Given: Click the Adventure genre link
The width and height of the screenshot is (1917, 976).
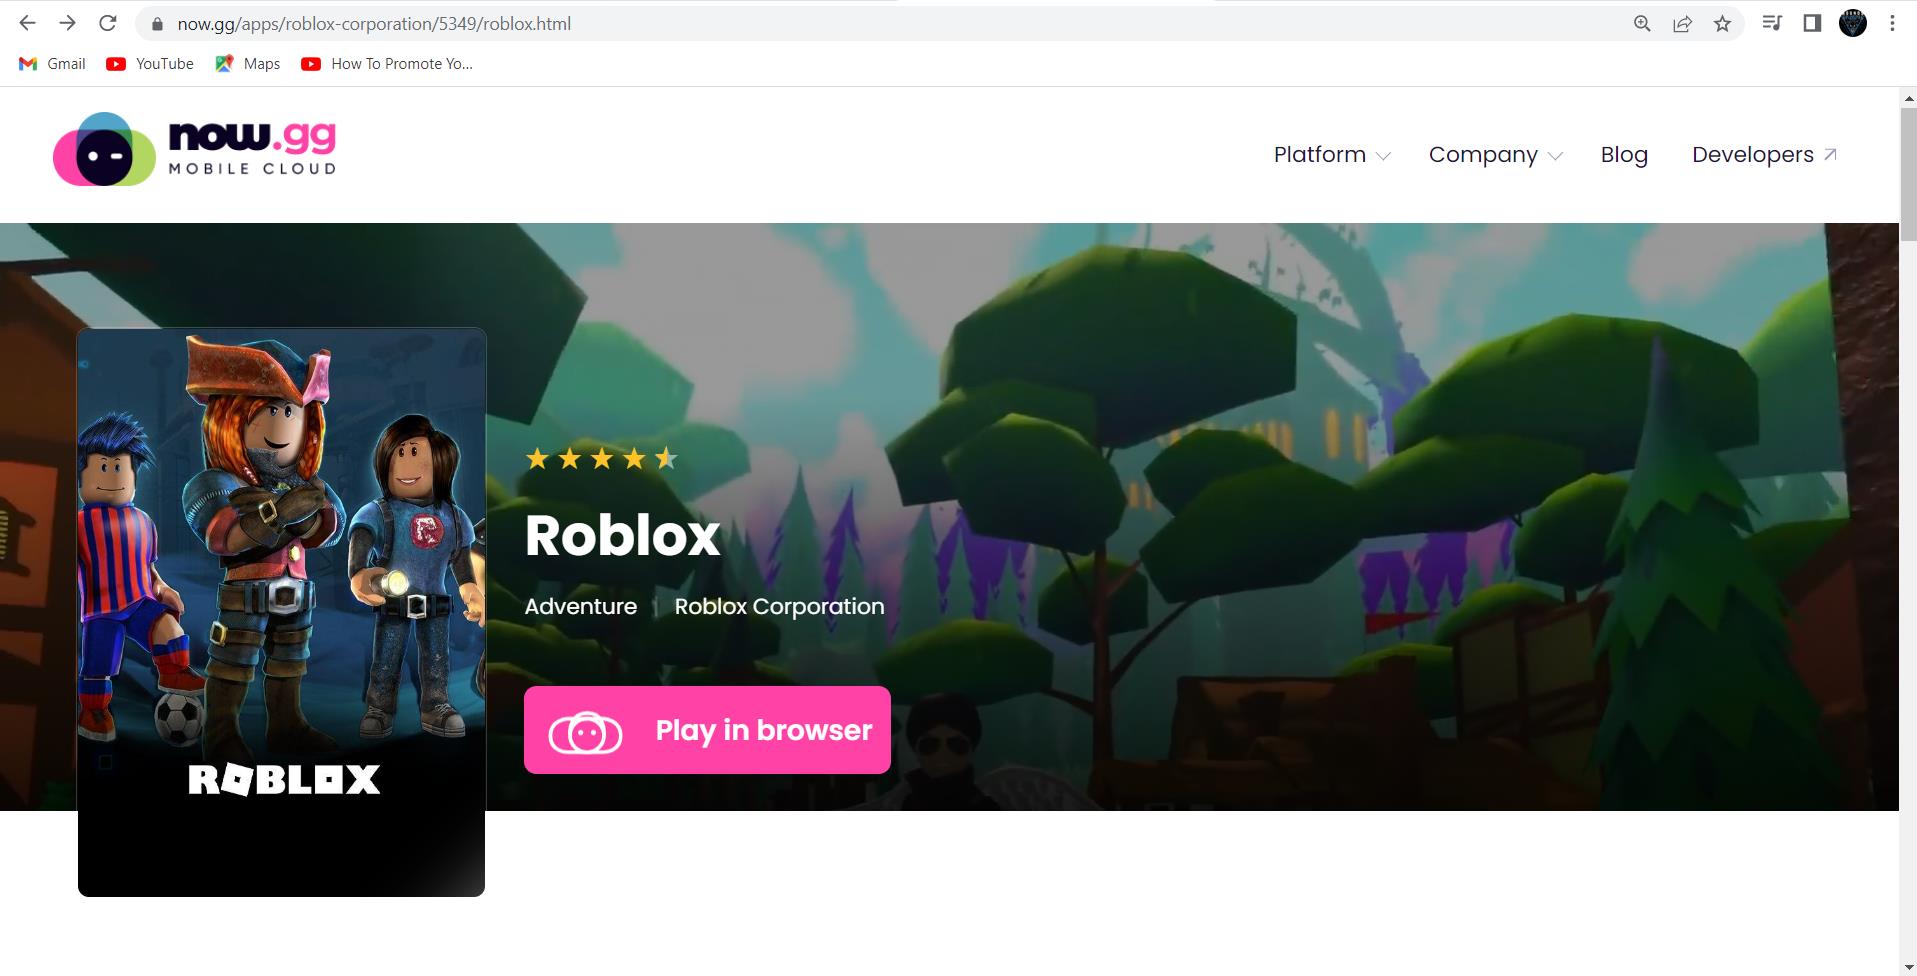Looking at the screenshot, I should (581, 607).
